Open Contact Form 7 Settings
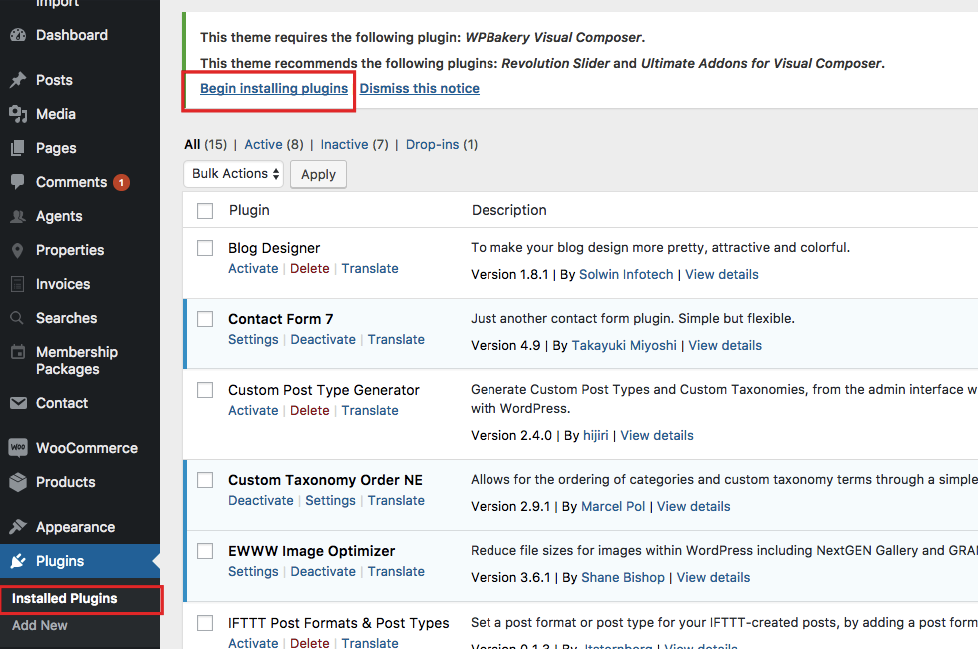 (x=253, y=339)
